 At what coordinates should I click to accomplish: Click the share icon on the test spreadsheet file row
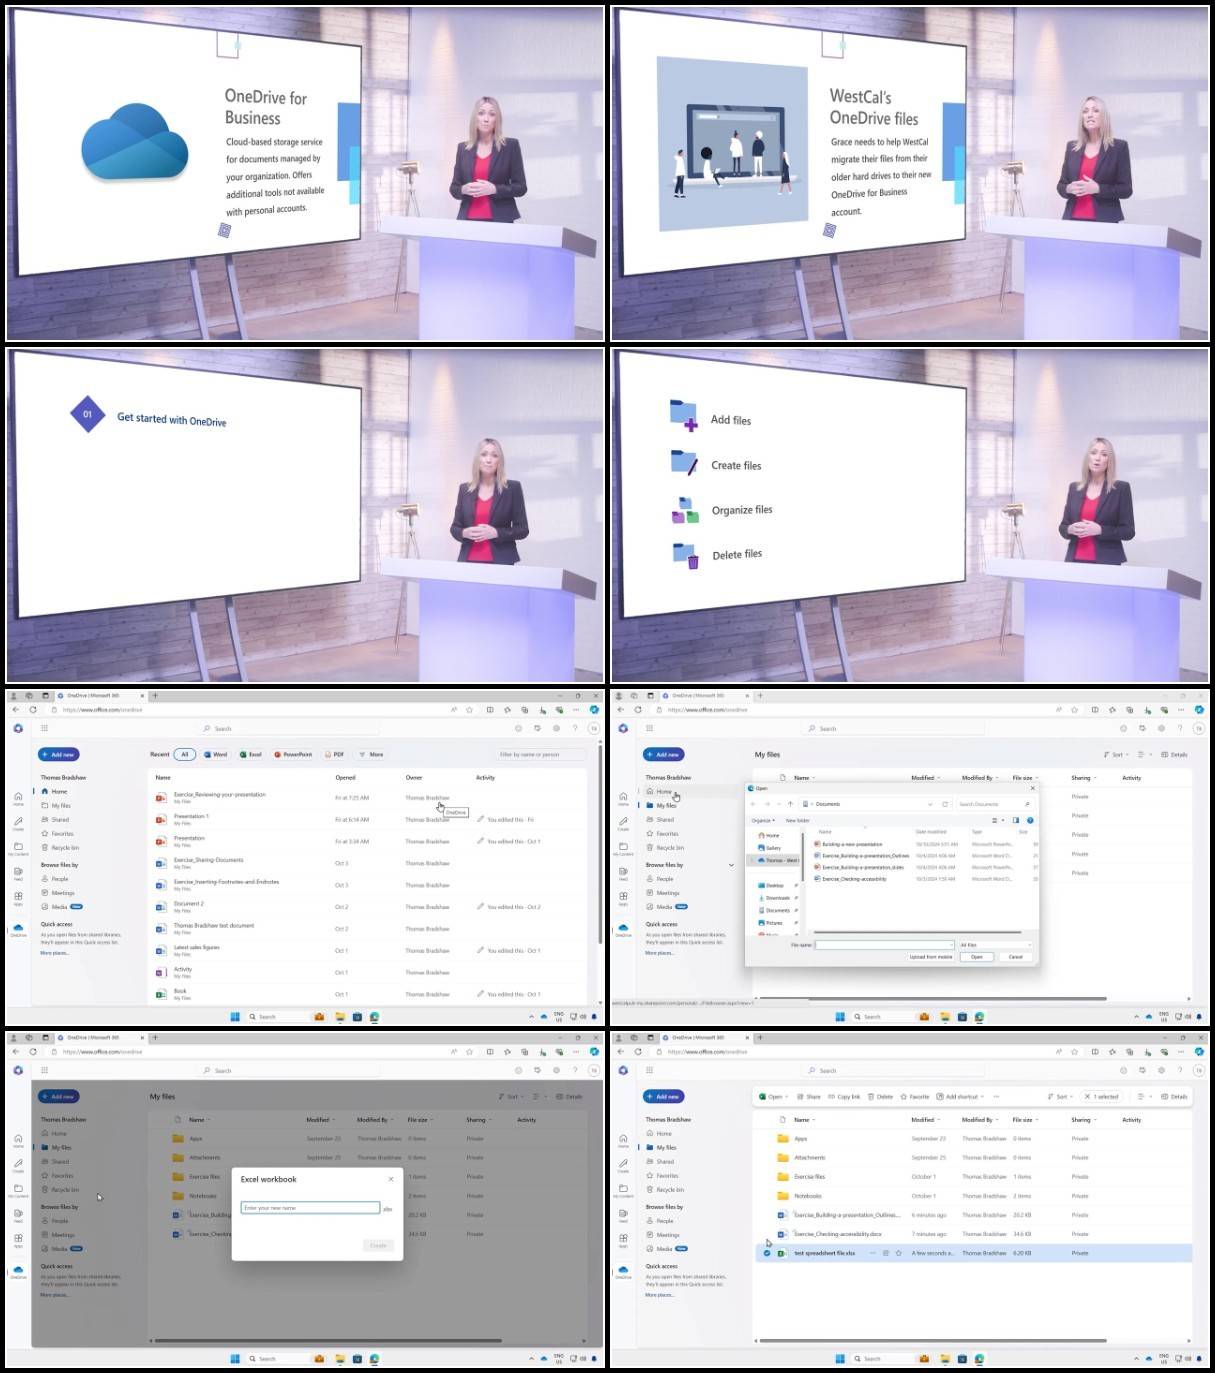[x=885, y=1253]
